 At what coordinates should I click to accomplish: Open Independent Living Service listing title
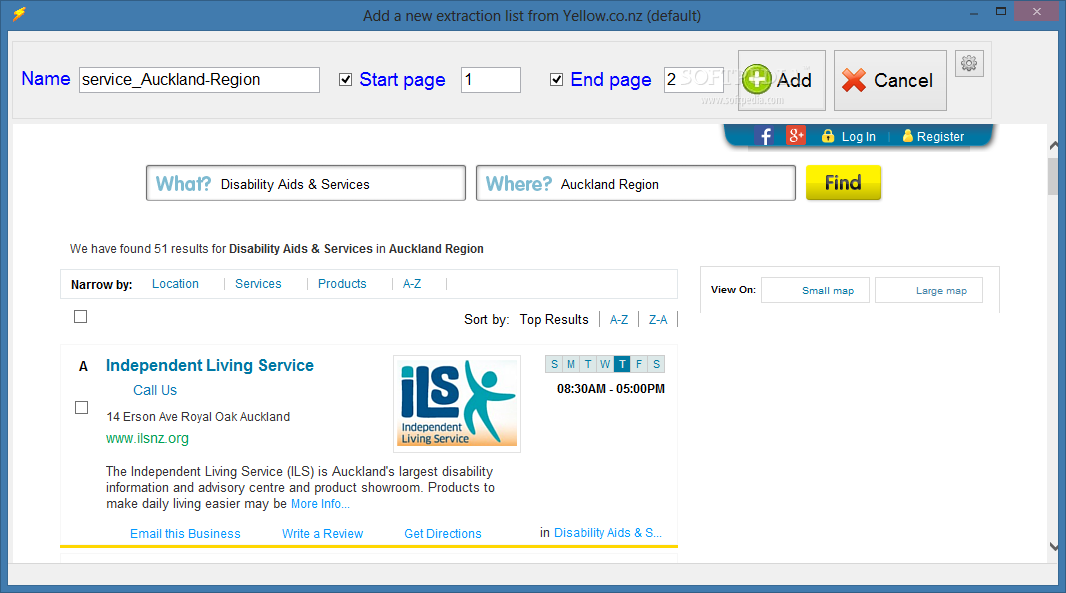point(209,365)
